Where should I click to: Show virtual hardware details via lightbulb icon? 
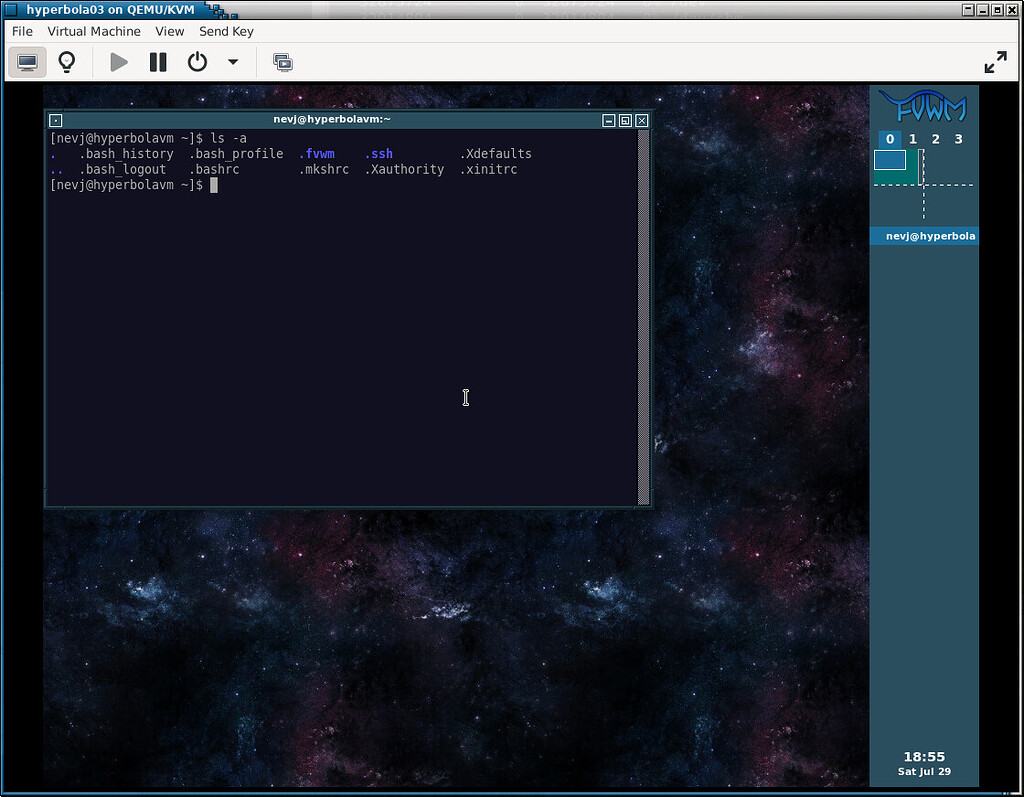tap(66, 61)
